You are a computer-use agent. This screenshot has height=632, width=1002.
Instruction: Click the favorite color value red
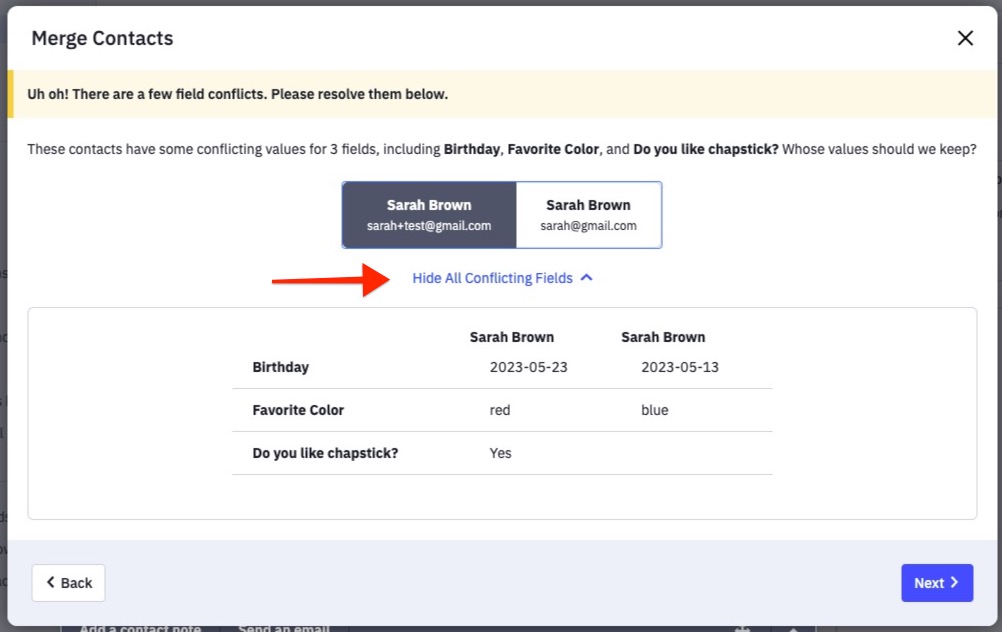[500, 410]
